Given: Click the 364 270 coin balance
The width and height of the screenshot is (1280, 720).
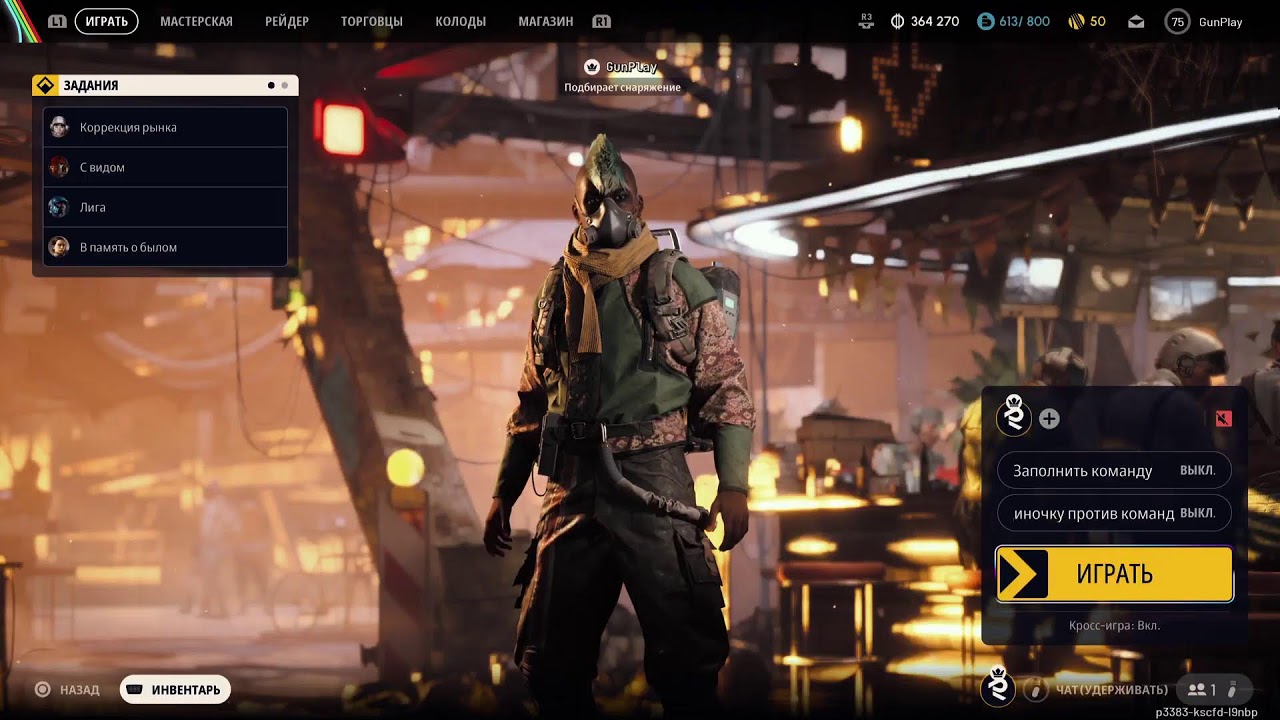Looking at the screenshot, I should point(935,21).
